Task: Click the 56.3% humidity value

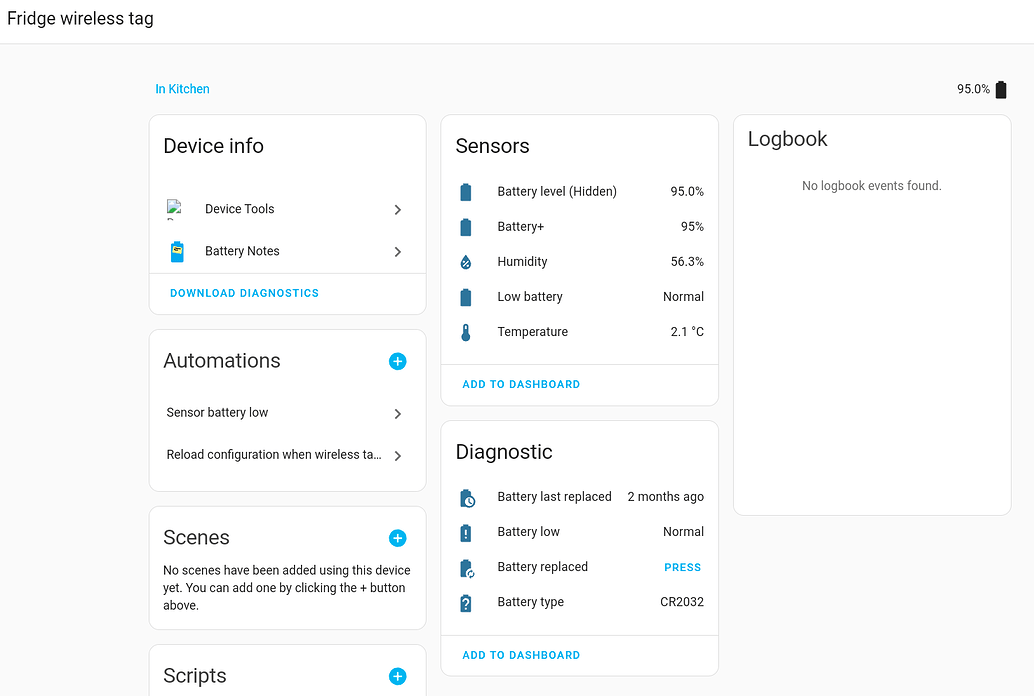Action: (x=686, y=261)
